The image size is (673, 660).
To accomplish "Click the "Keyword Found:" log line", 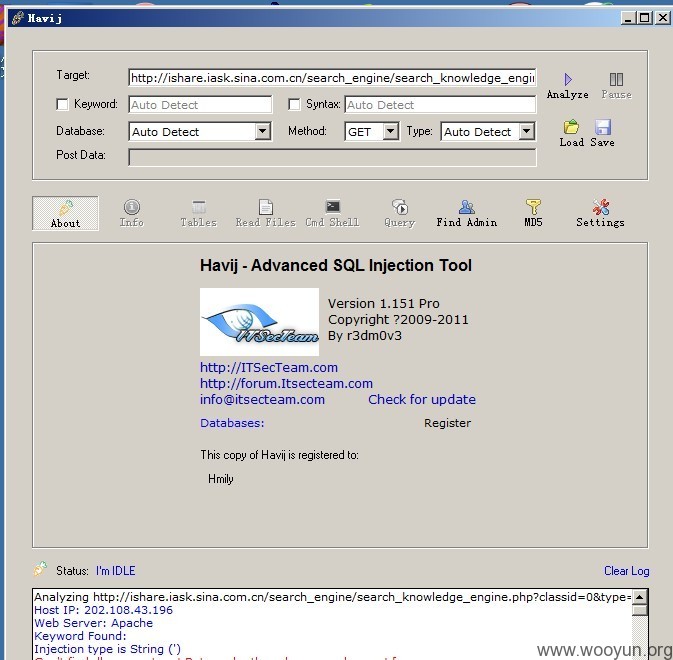I will point(80,636).
